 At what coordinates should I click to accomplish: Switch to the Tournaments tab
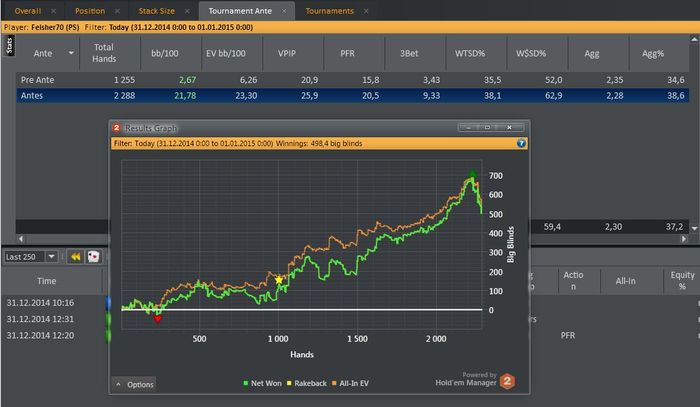tap(329, 11)
